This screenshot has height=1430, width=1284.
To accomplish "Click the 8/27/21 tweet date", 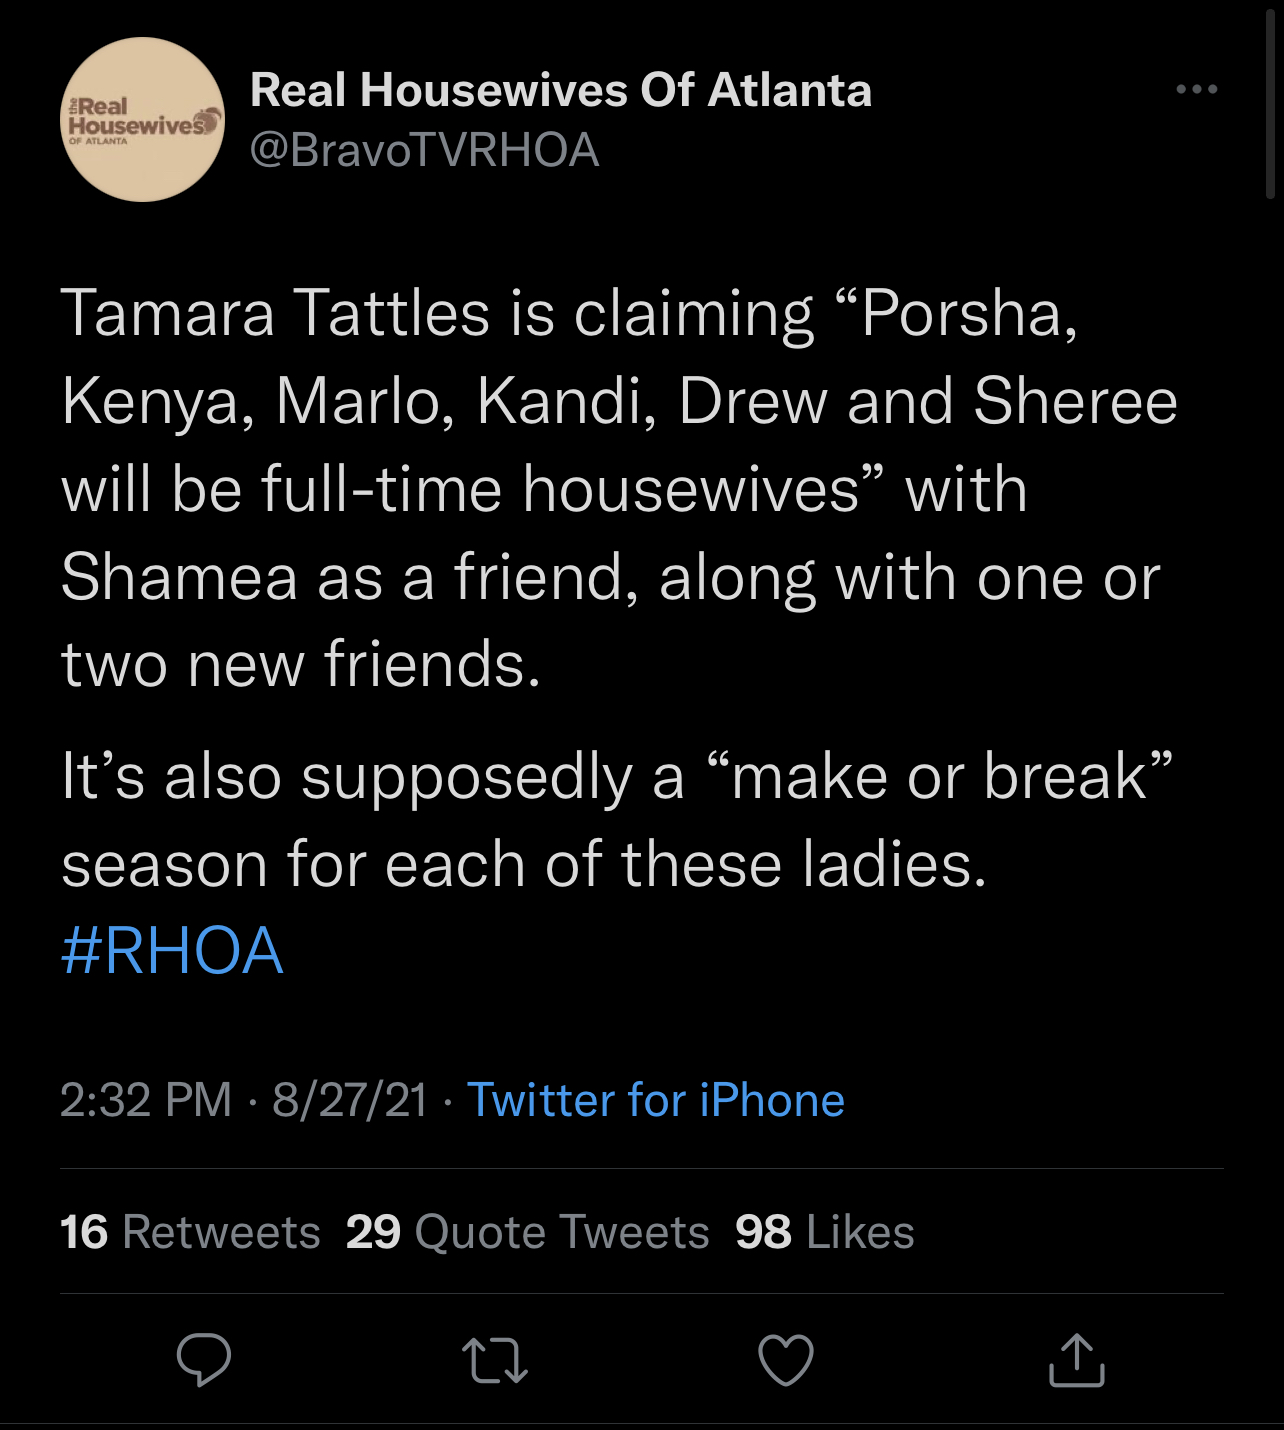I will [x=350, y=1100].
